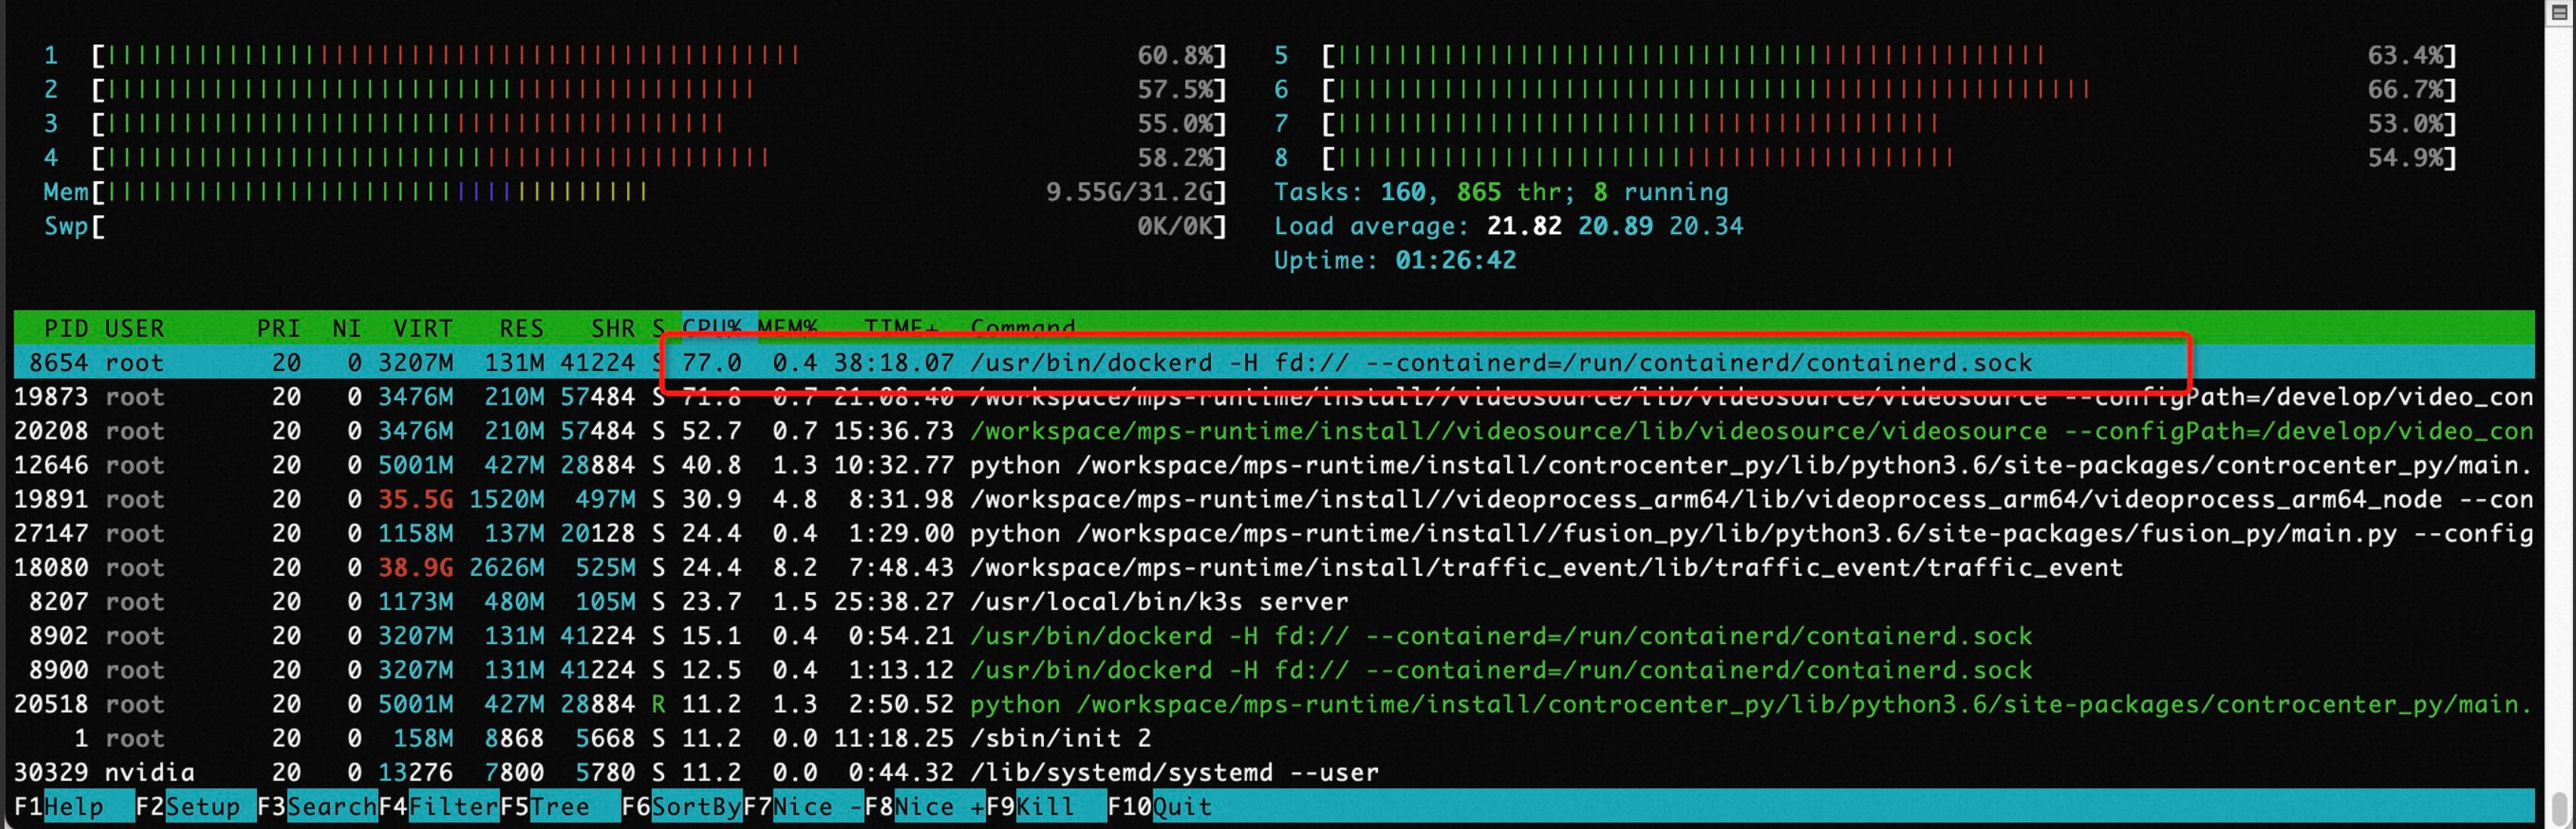Click F9 Kill in footer
Image resolution: width=2576 pixels, height=829 pixels.
pos(1045,807)
